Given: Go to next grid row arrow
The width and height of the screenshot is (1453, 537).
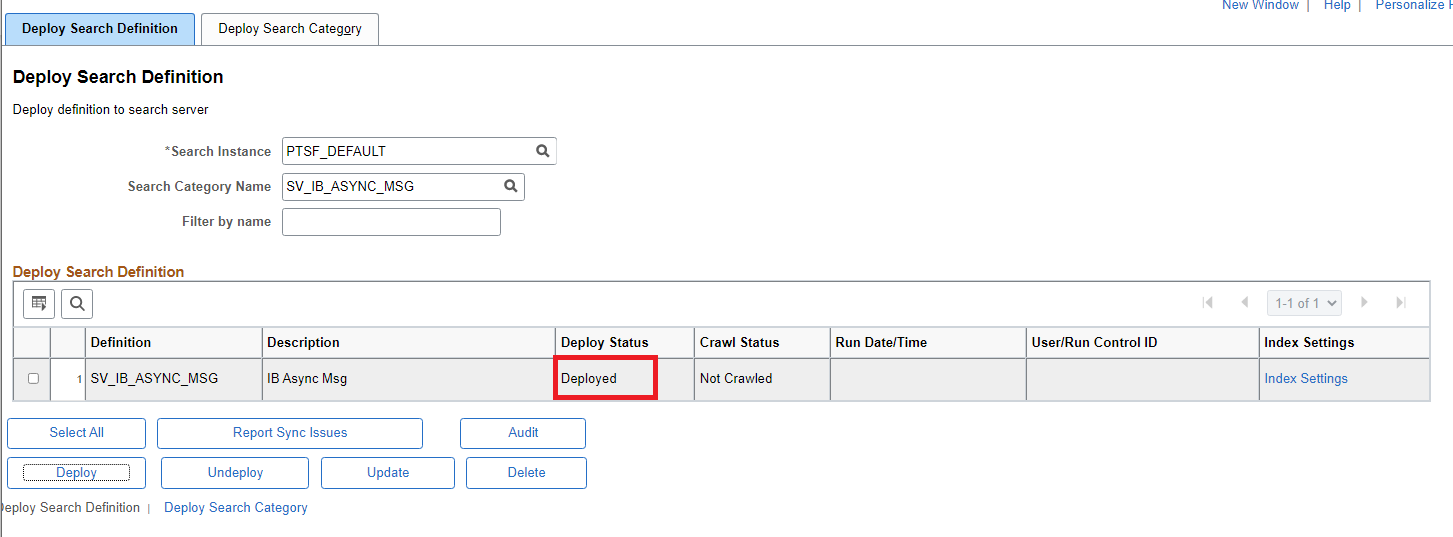Looking at the screenshot, I should 1364,303.
